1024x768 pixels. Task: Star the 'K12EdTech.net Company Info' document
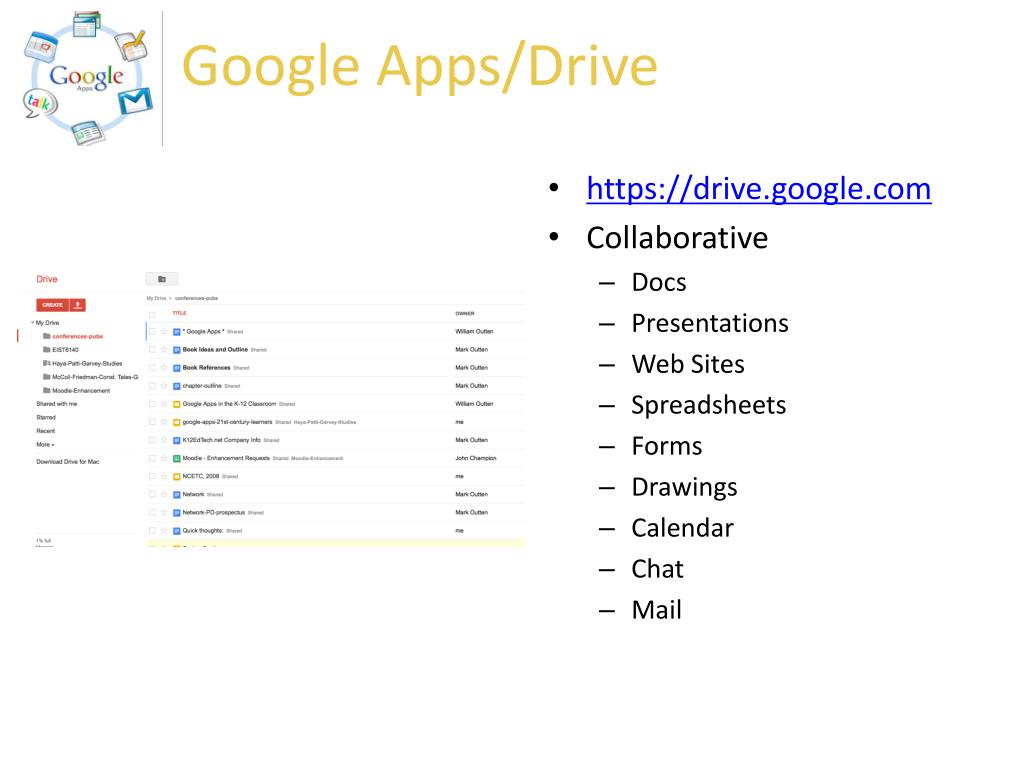pyautogui.click(x=164, y=440)
